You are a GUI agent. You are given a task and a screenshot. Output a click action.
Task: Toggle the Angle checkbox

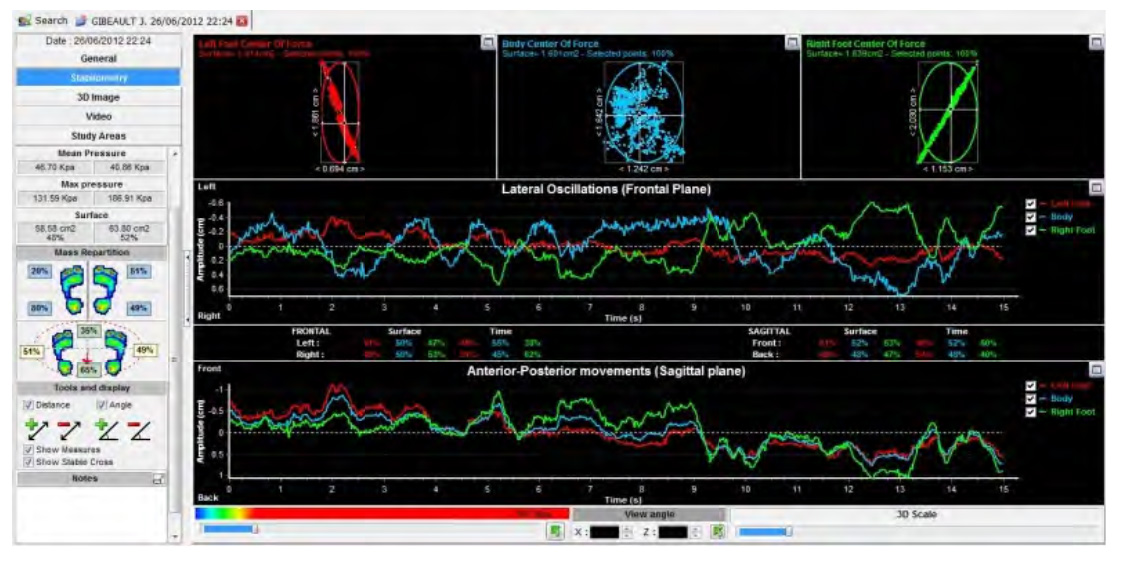102,405
